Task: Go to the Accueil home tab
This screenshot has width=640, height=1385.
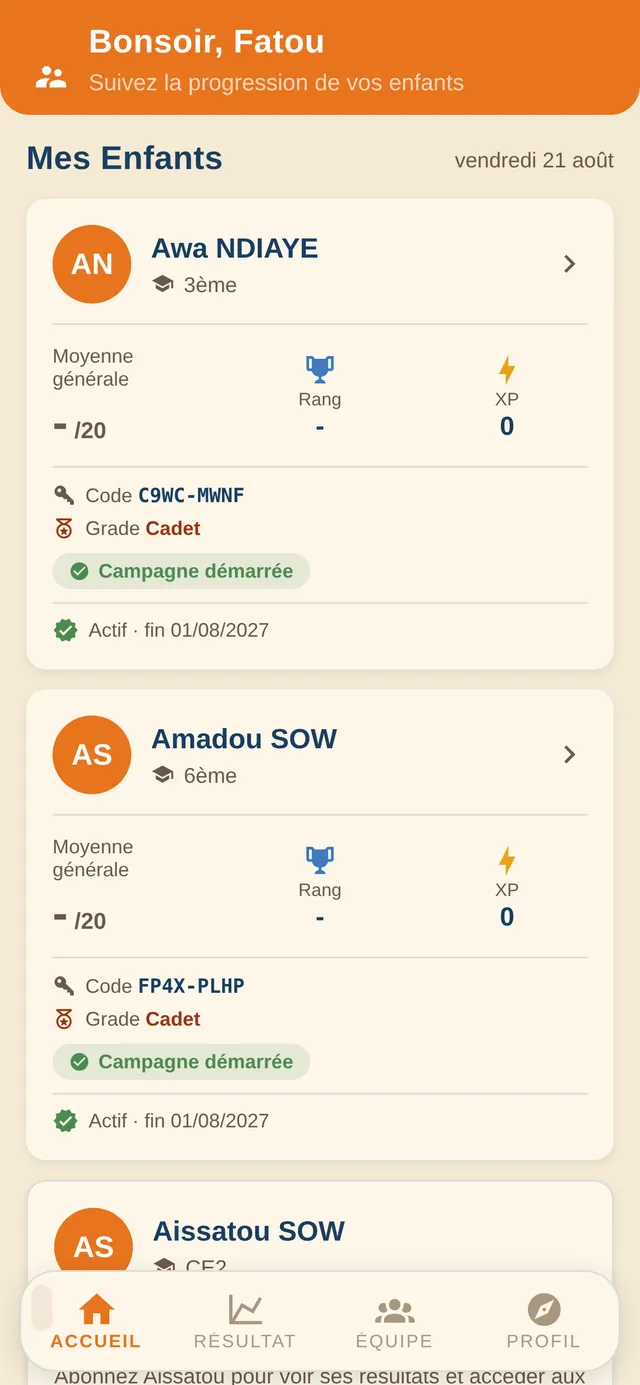Action: point(96,1322)
